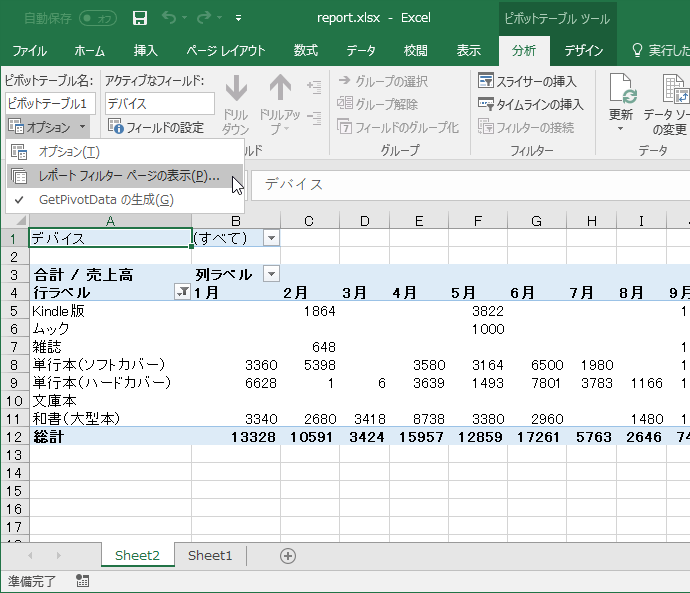Select cell A1 デバイス
This screenshot has height=593, width=690.
pyautogui.click(x=110, y=238)
